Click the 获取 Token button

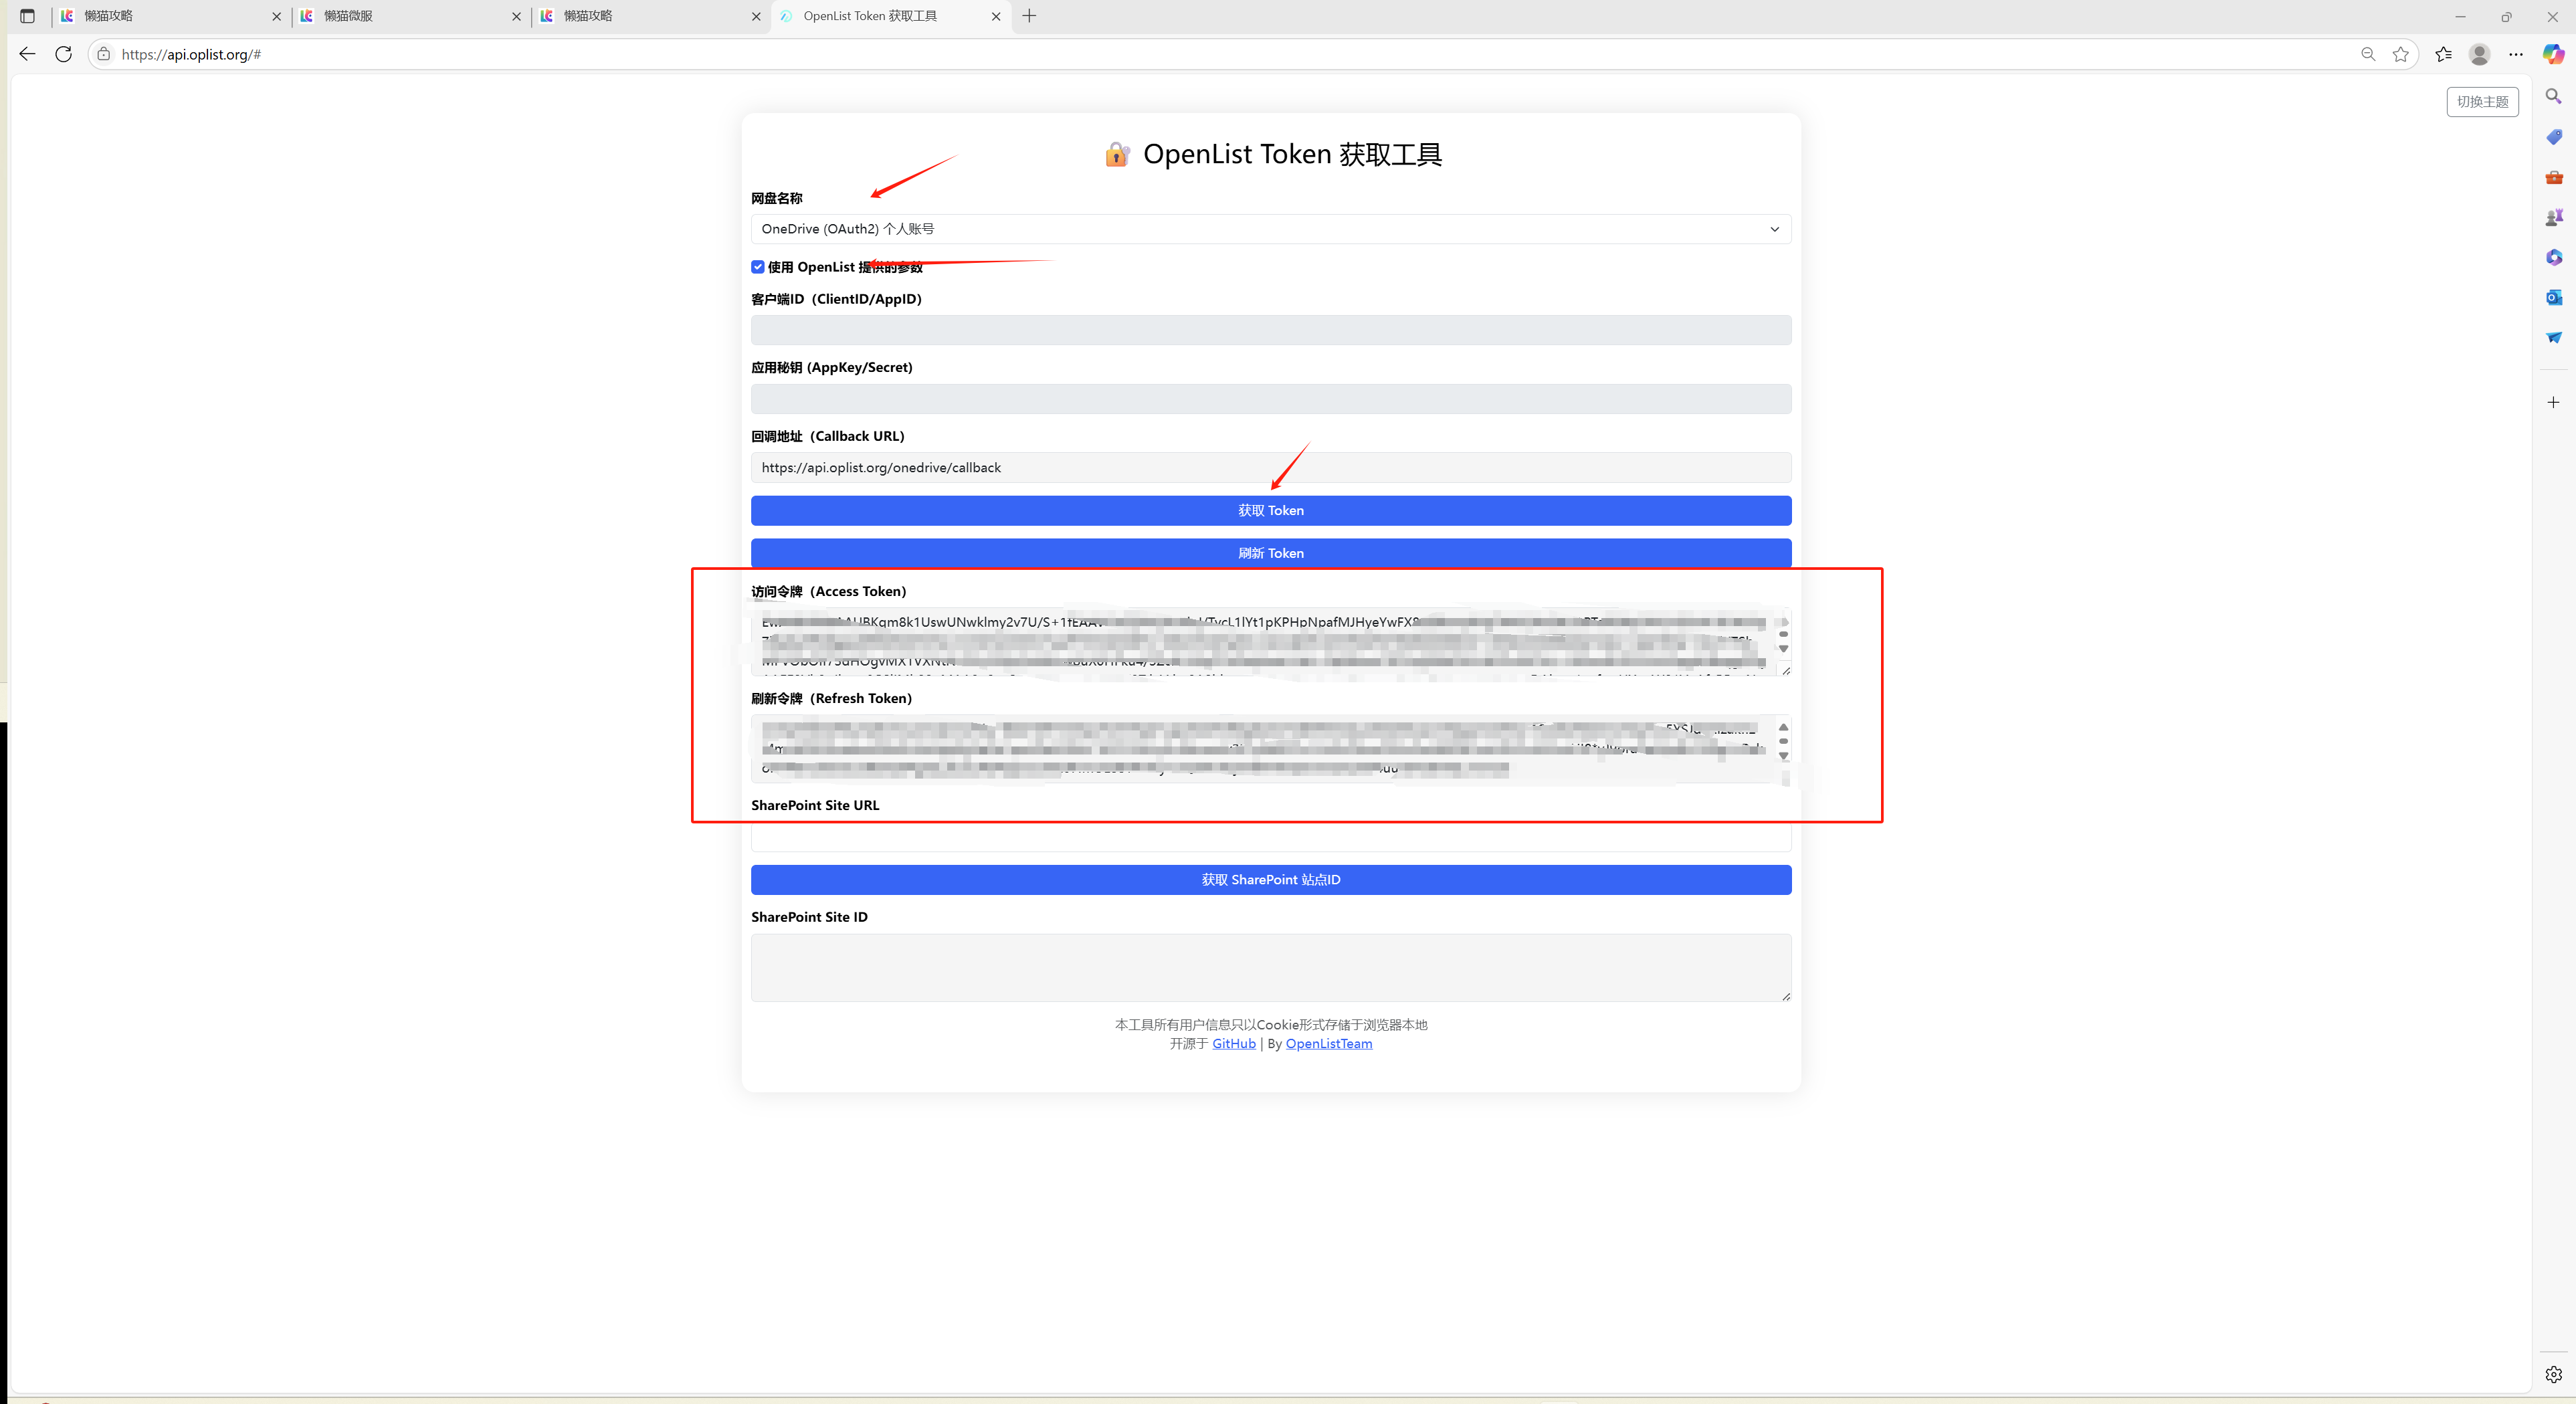tap(1271, 510)
